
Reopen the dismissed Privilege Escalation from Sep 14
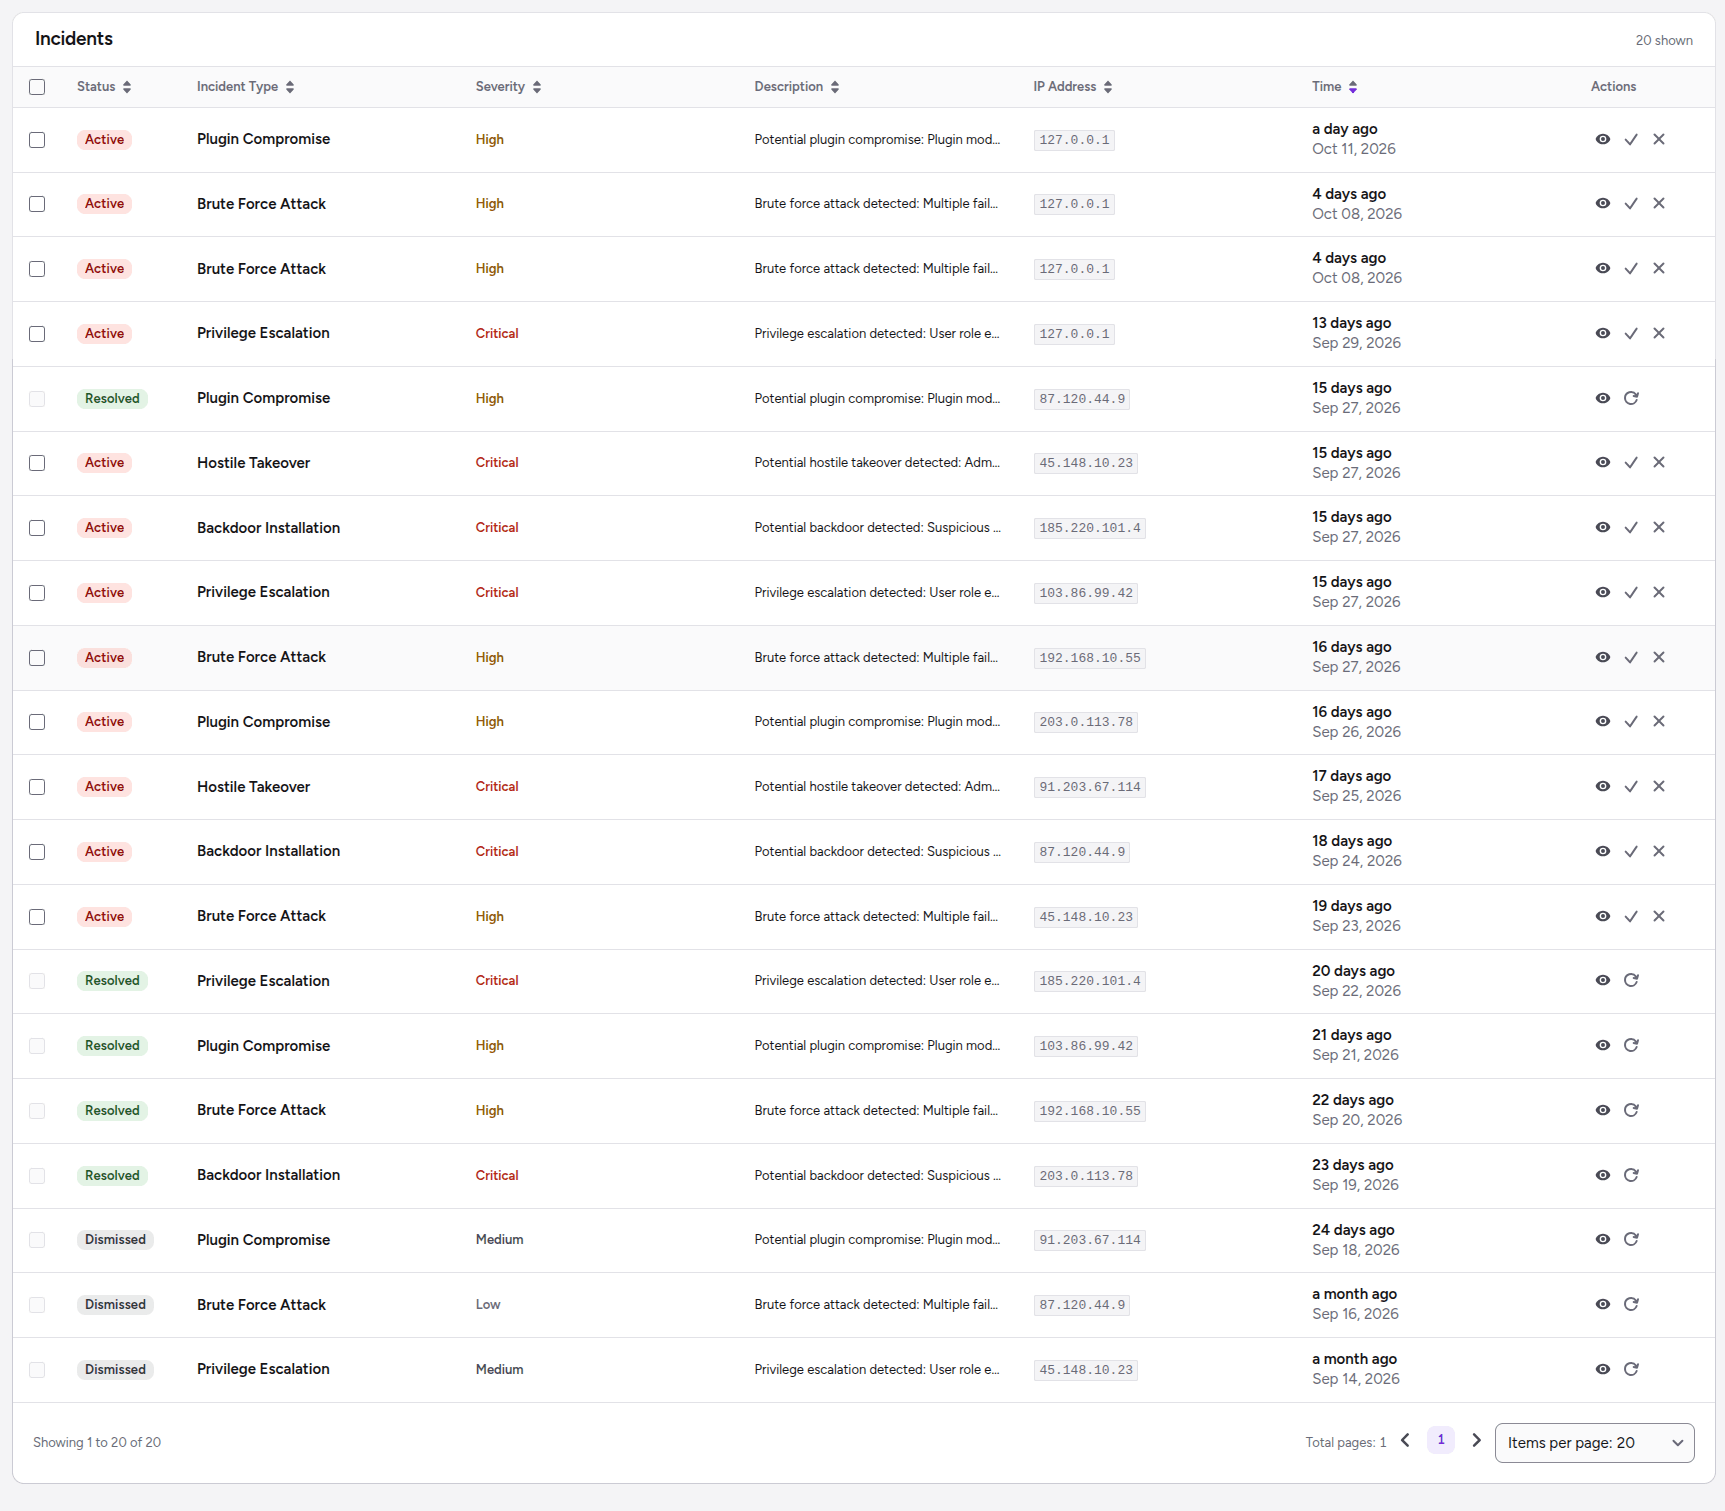(x=1631, y=1369)
